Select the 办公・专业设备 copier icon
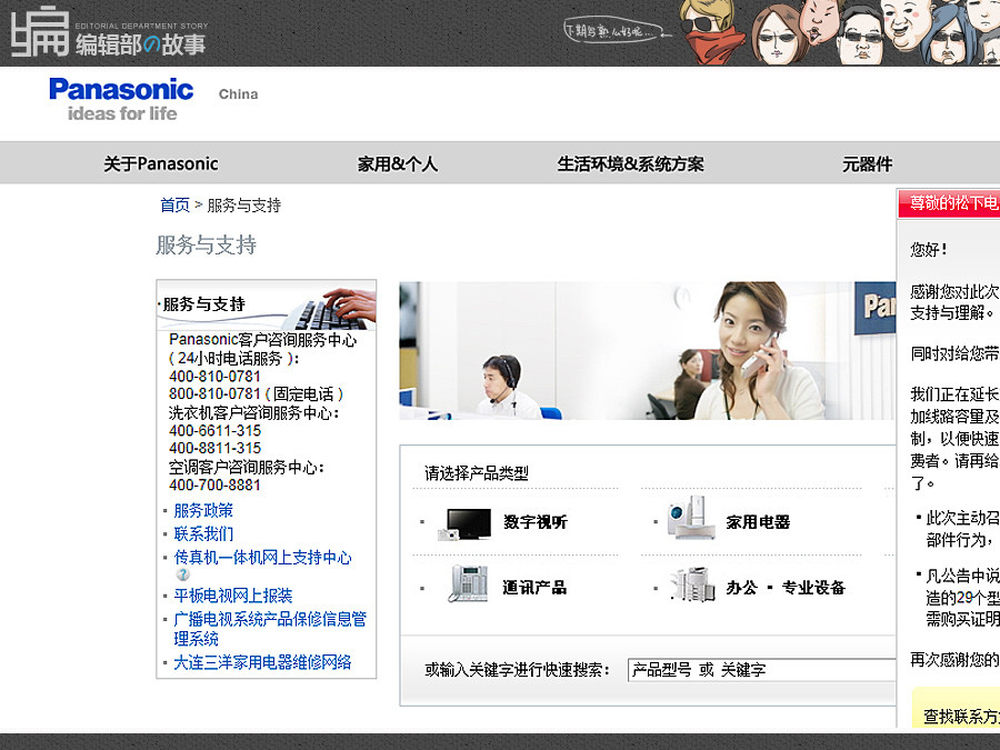This screenshot has height=750, width=1000. (691, 584)
